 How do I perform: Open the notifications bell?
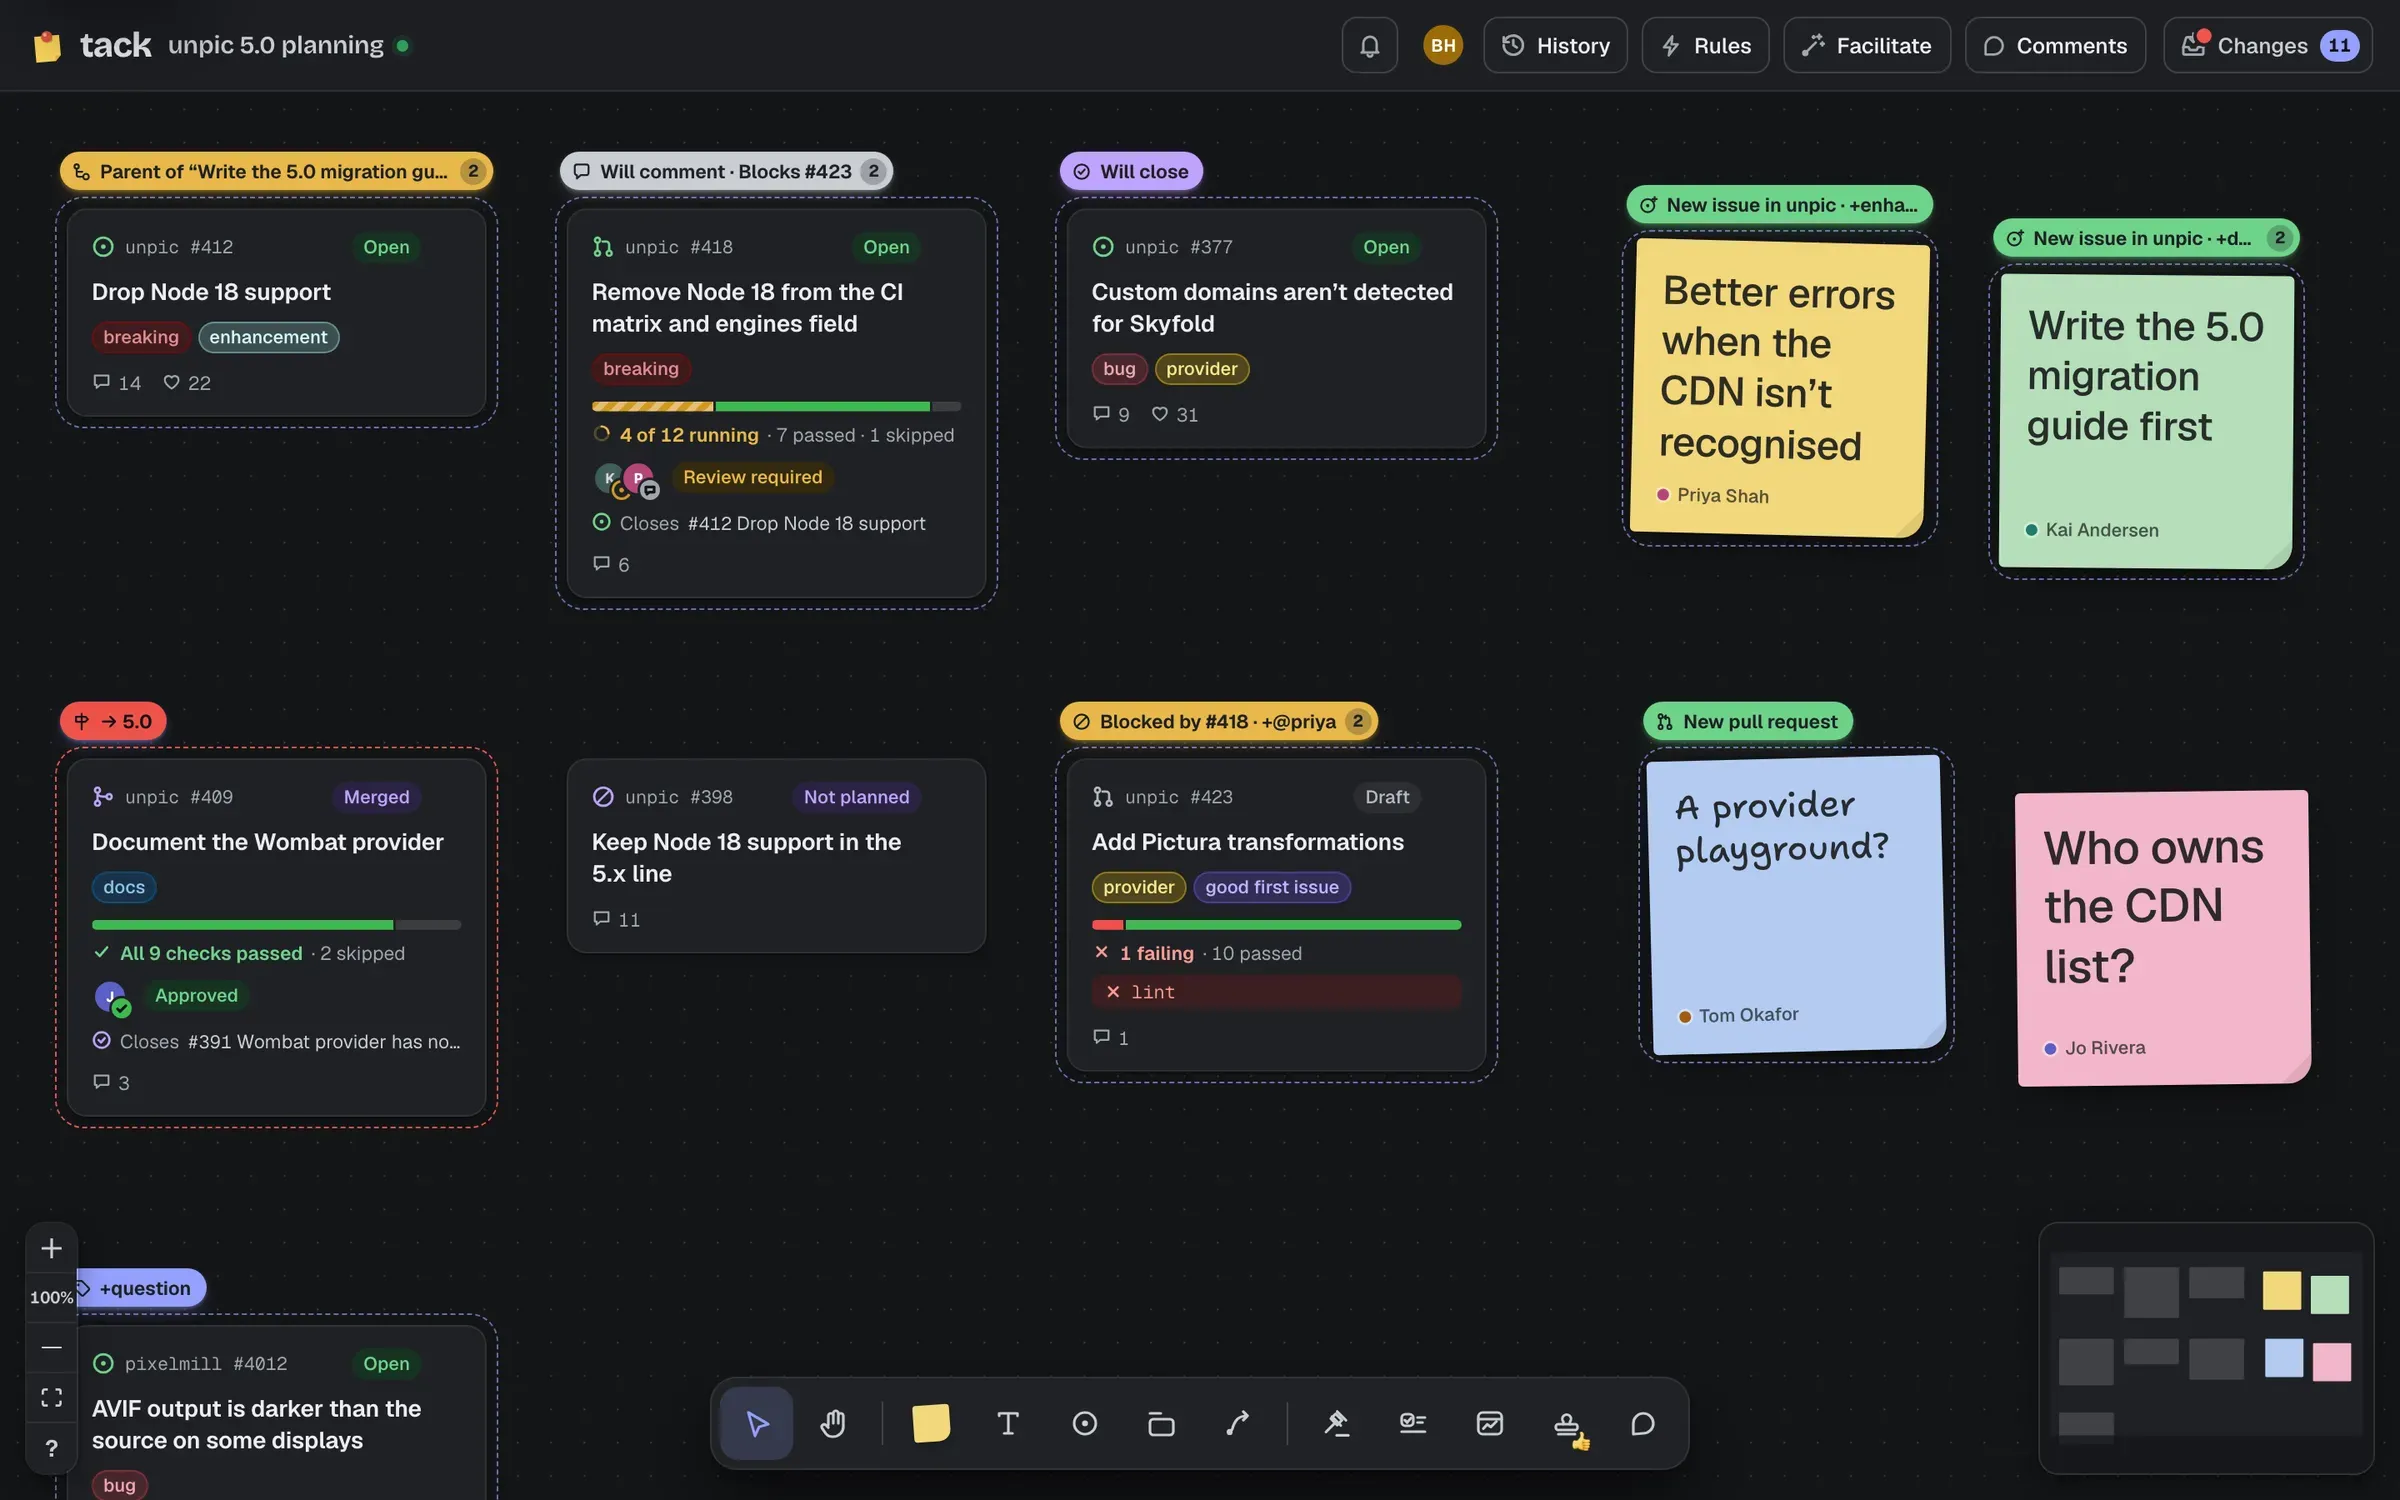tap(1370, 45)
